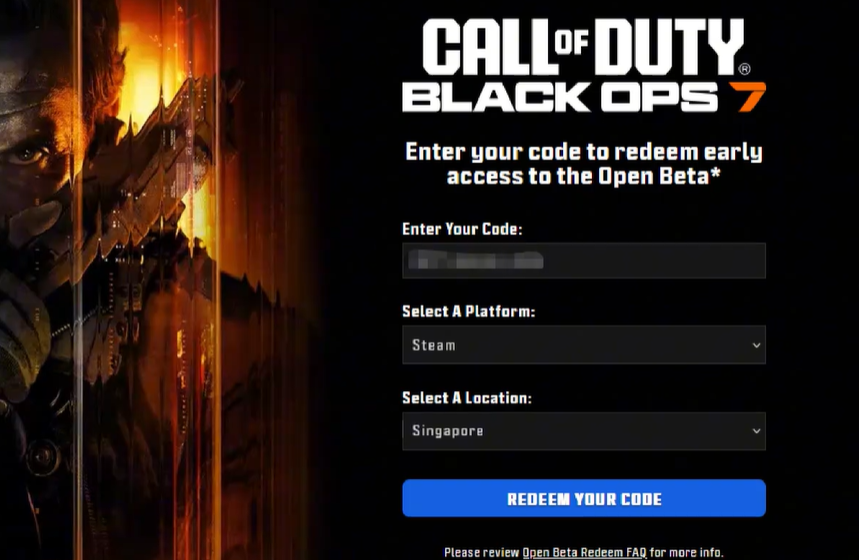Click the orange 7 emblem
The height and width of the screenshot is (560, 859).
[x=748, y=97]
